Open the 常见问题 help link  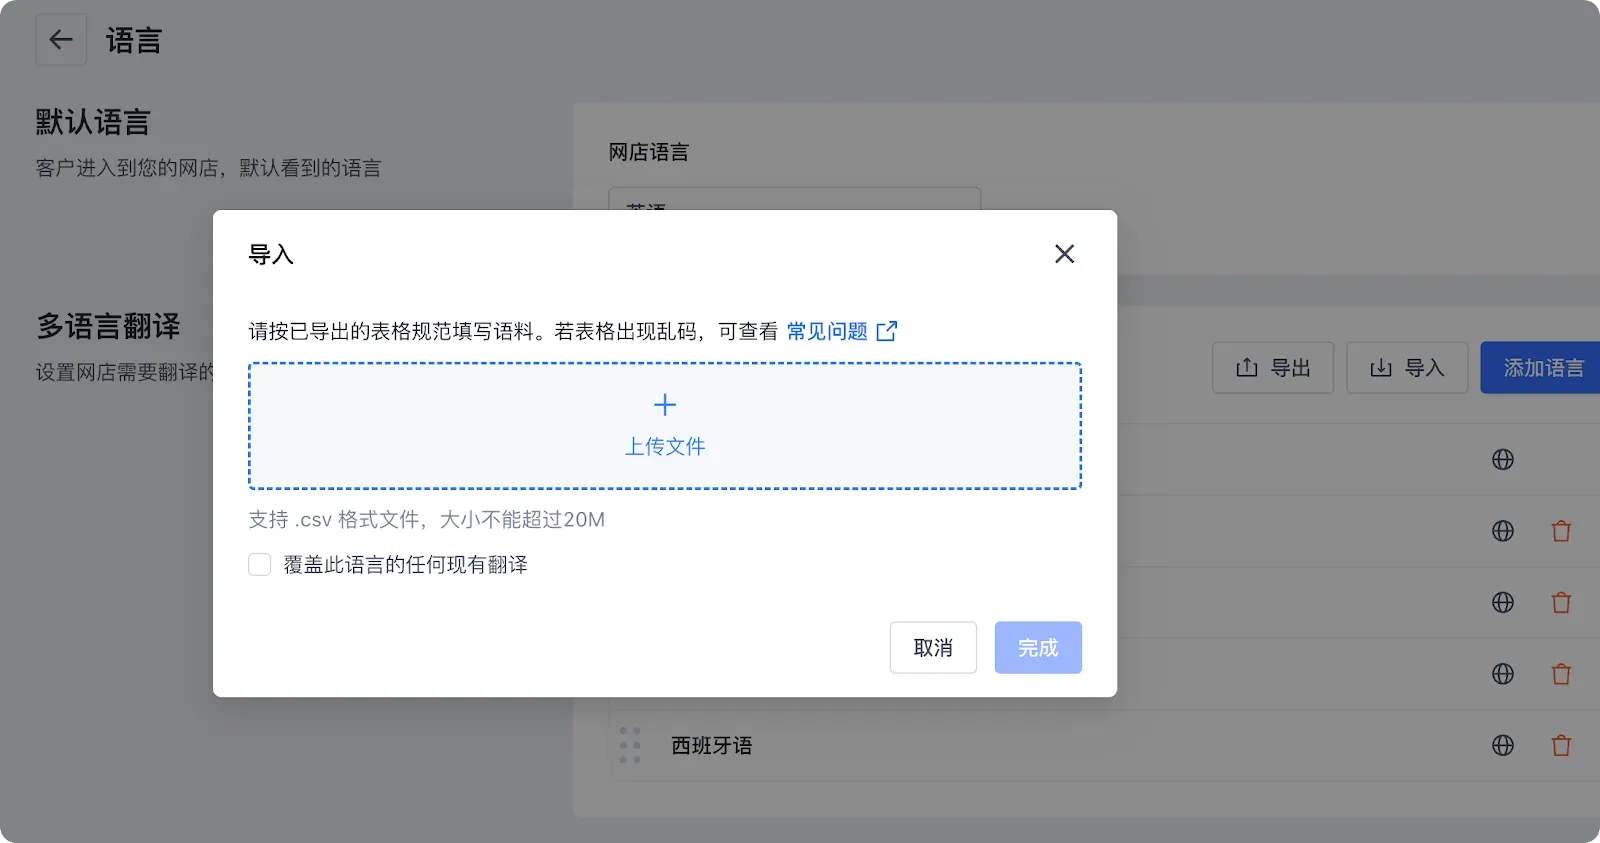click(x=827, y=331)
